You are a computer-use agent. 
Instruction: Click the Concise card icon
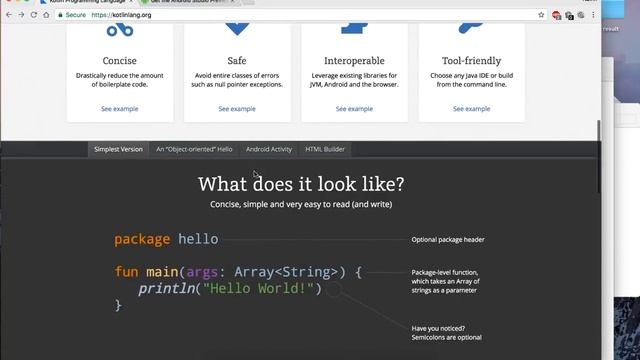(x=120, y=30)
